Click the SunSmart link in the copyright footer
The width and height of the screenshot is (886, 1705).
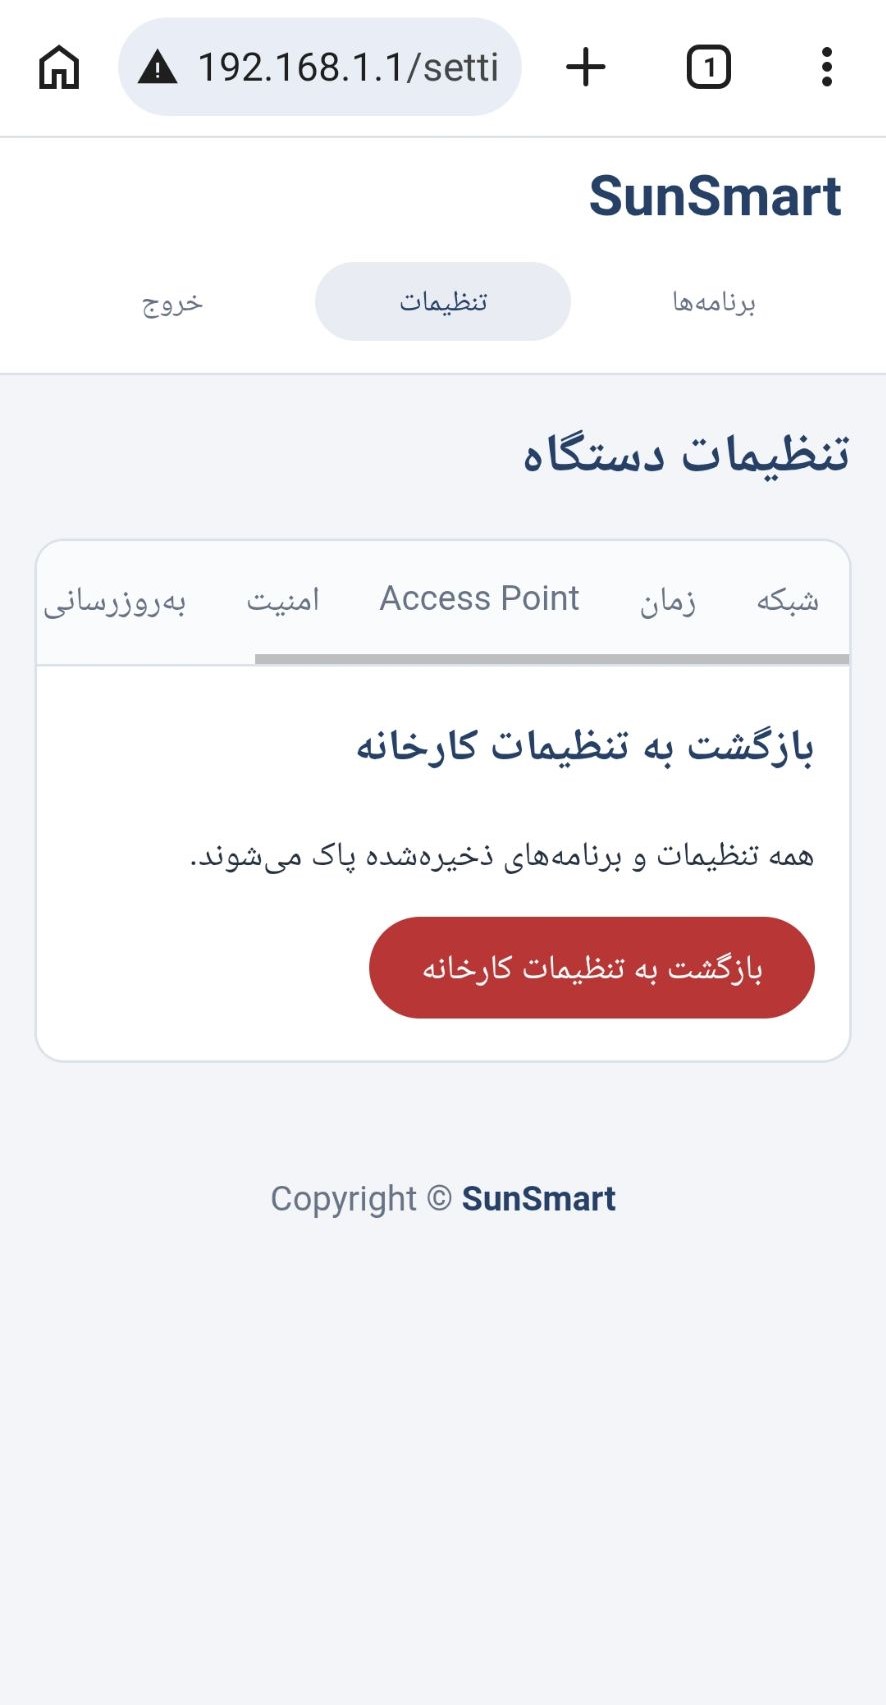click(538, 1198)
